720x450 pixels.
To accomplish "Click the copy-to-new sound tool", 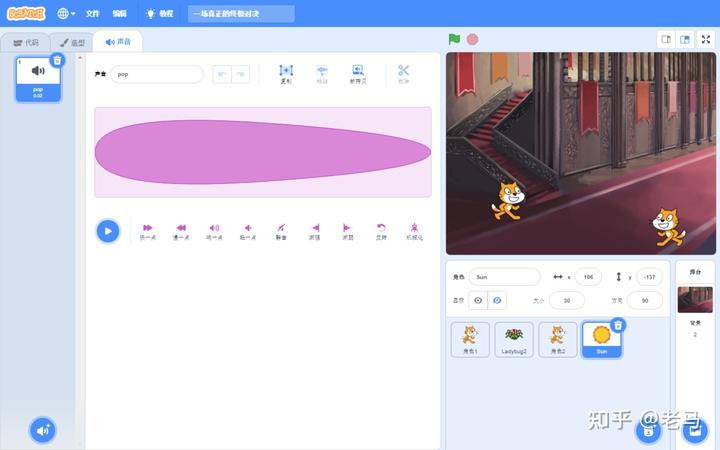I will coord(358,74).
